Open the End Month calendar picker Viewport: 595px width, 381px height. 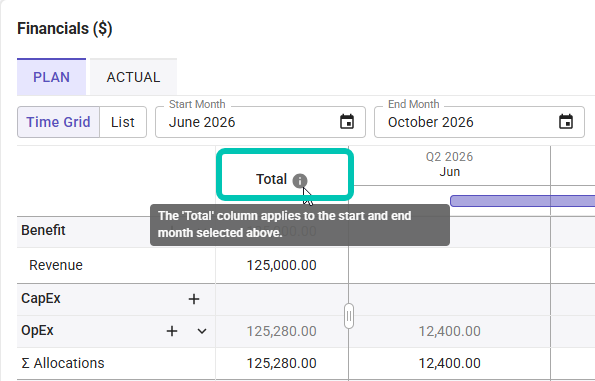(x=566, y=122)
